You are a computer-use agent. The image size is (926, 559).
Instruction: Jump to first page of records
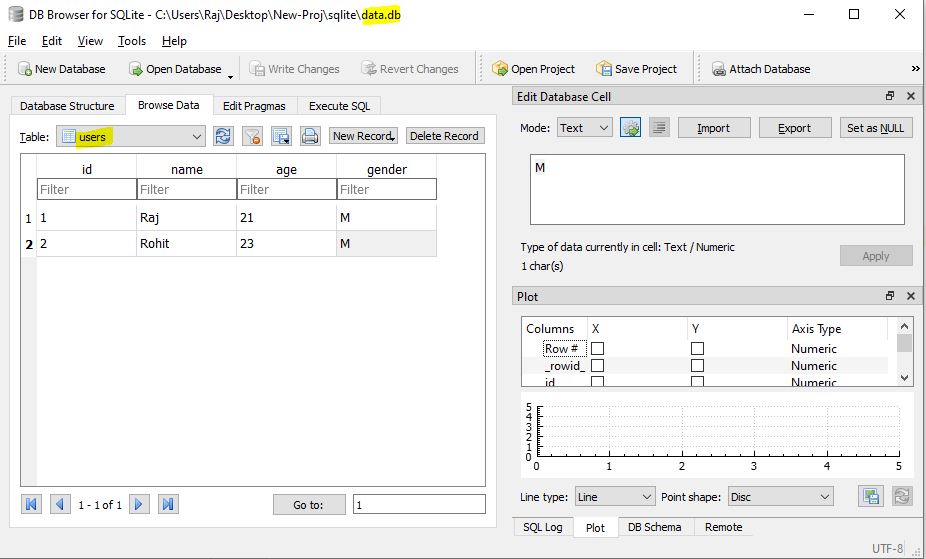point(31,504)
